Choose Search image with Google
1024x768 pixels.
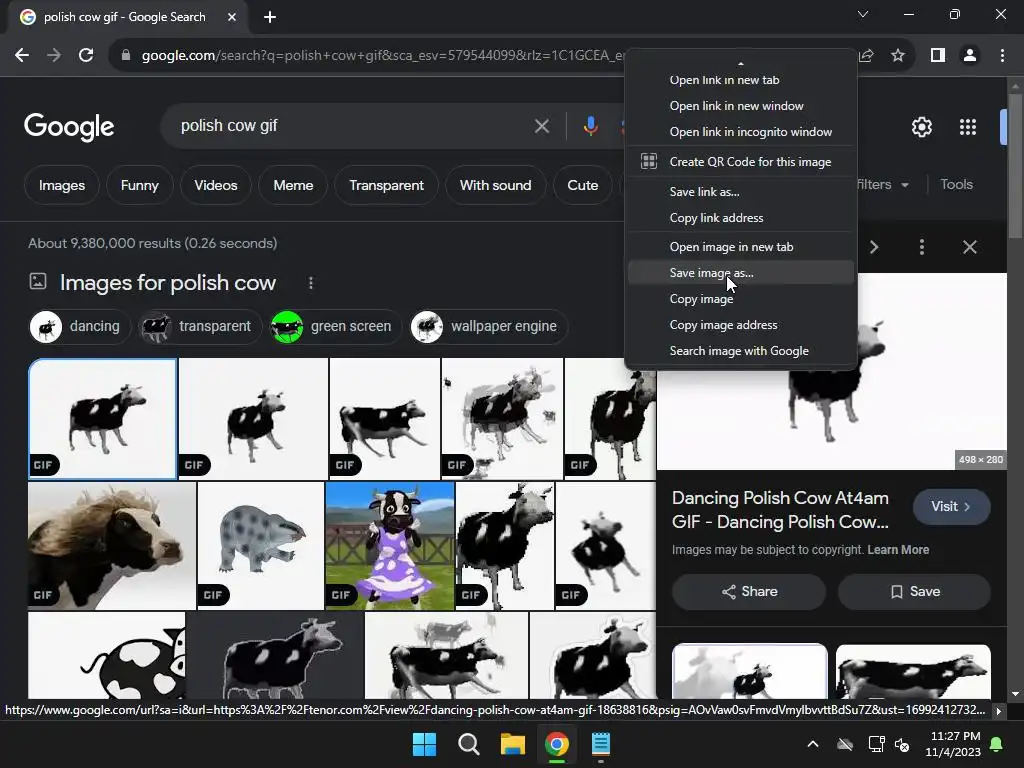point(741,351)
